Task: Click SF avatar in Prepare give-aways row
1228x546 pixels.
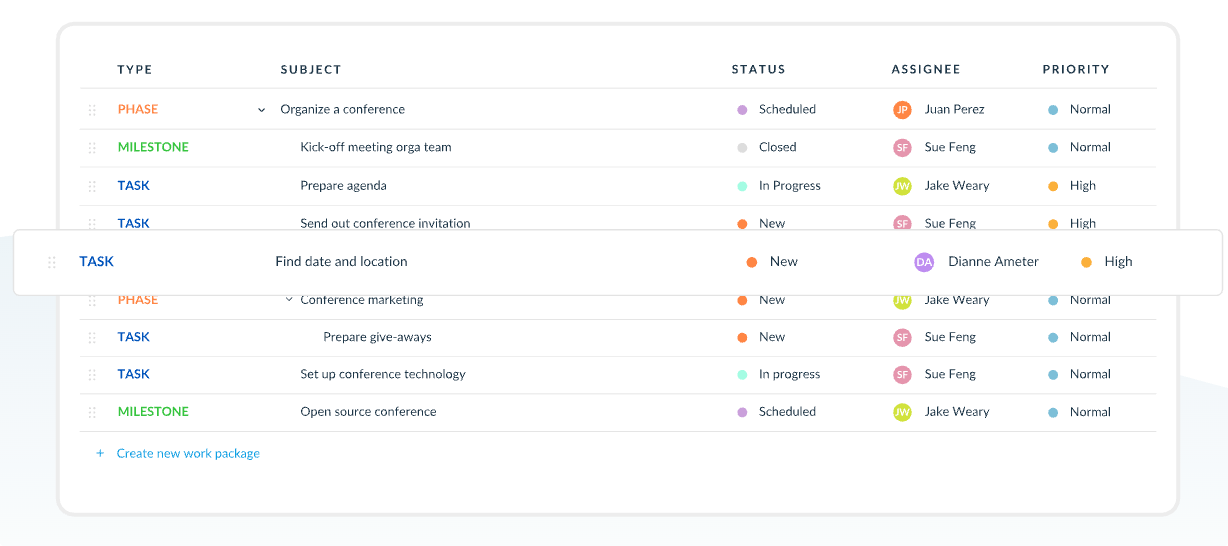Action: pyautogui.click(x=902, y=338)
